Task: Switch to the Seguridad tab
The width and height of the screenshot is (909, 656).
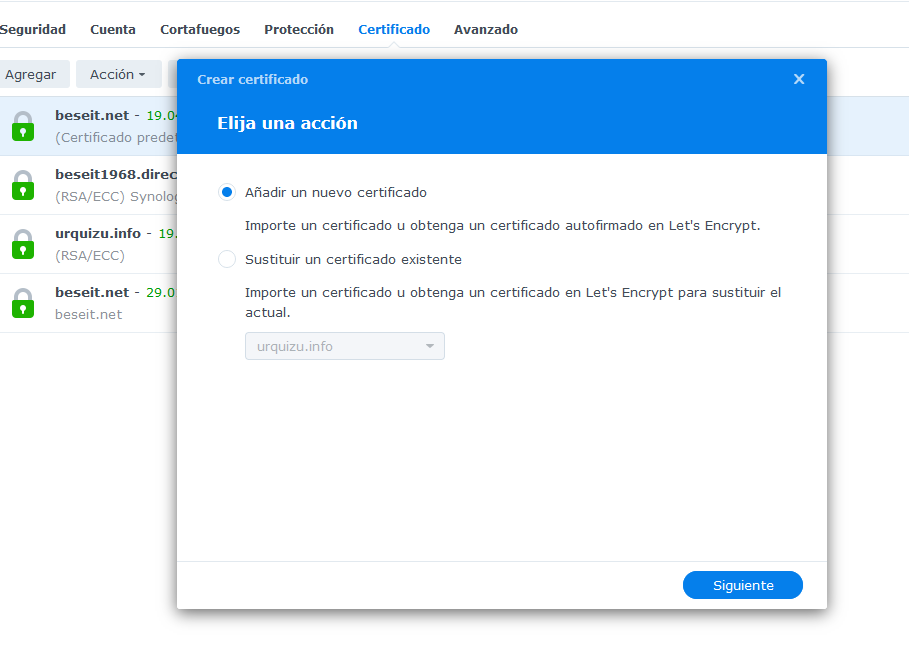Action: click(33, 30)
